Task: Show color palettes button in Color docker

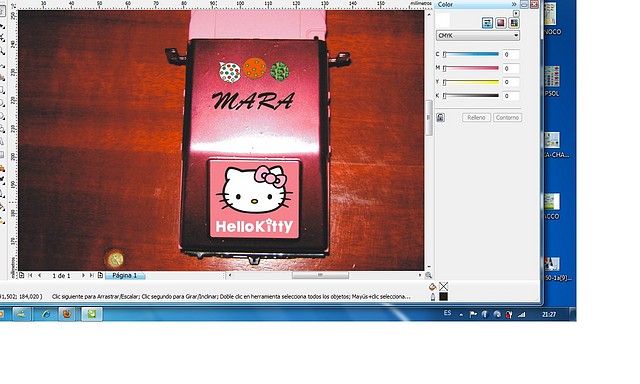Action: point(514,23)
